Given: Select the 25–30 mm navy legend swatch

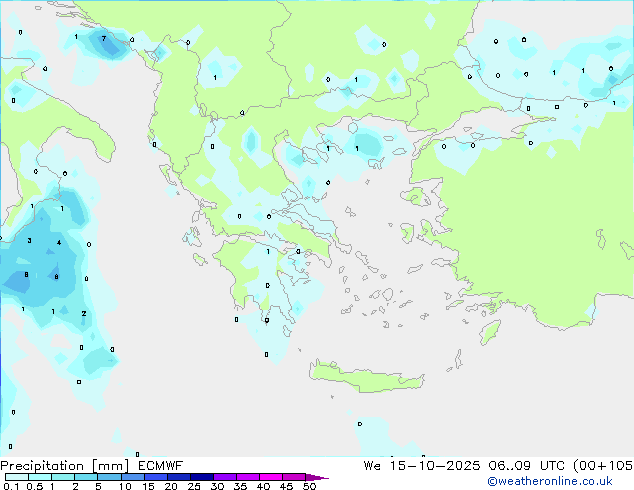Looking at the screenshot, I should (x=202, y=477).
